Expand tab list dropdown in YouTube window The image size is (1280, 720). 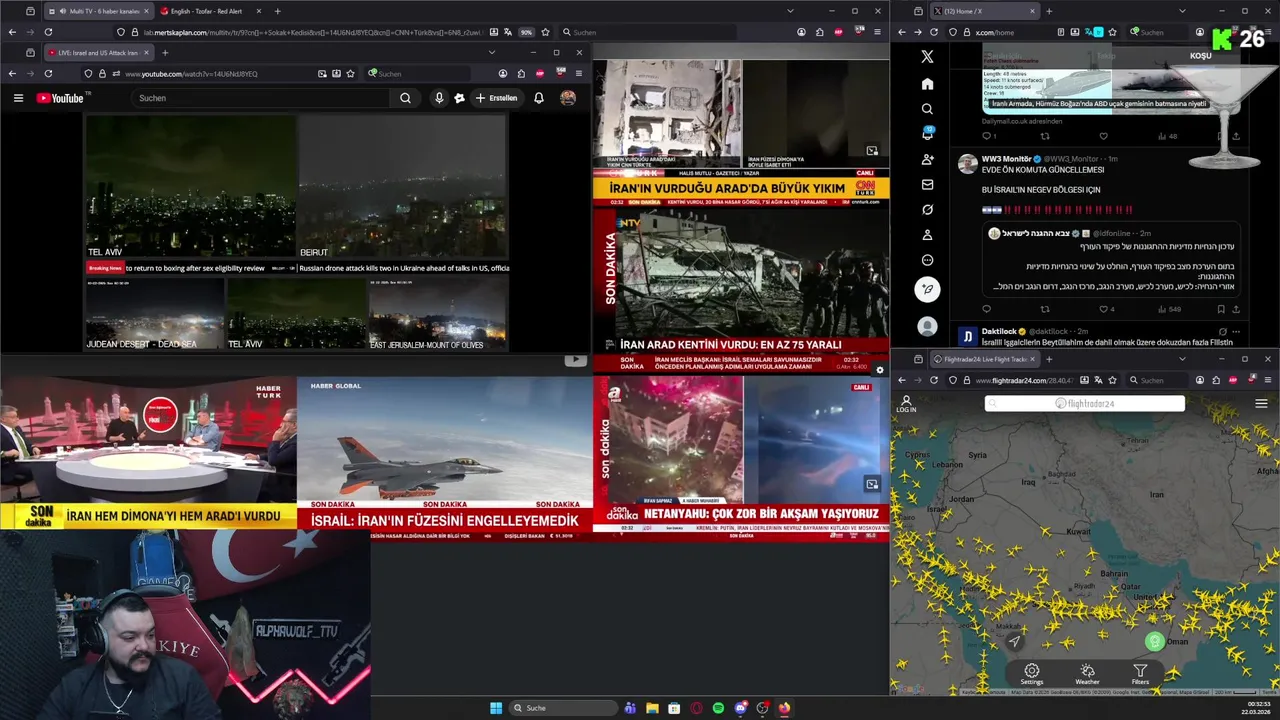(492, 52)
